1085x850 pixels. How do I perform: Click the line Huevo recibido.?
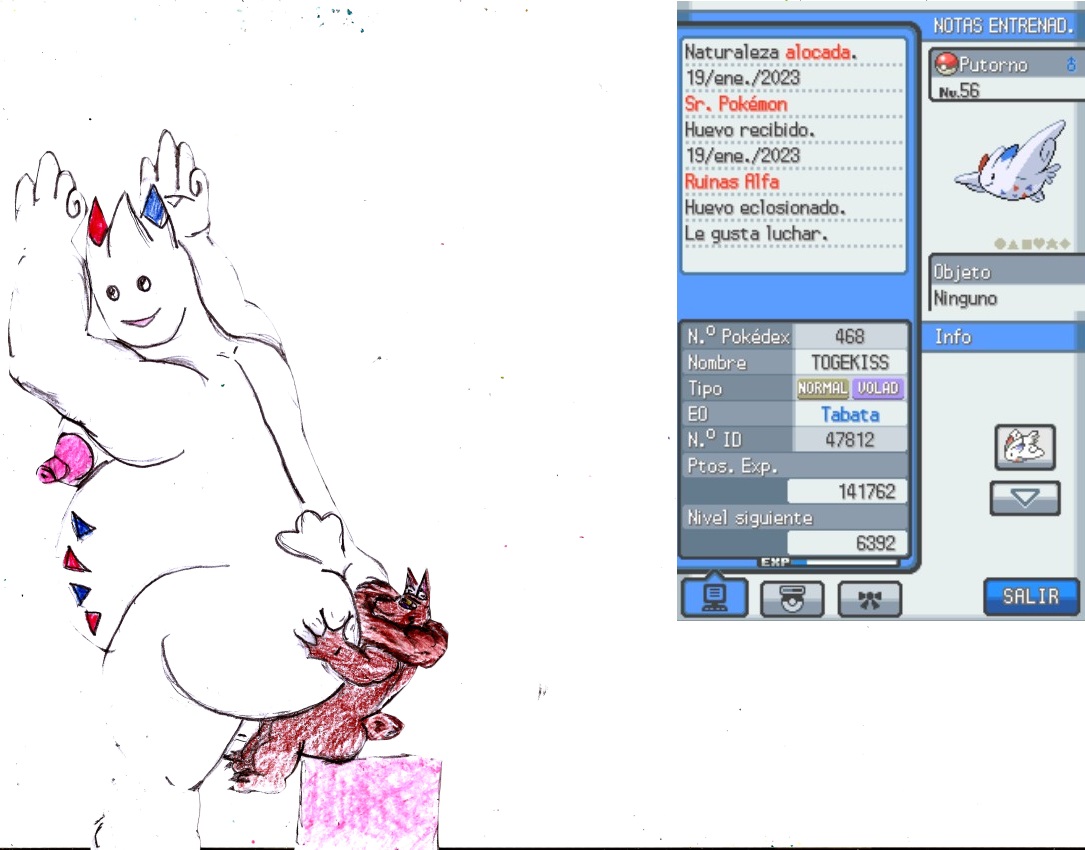749,130
